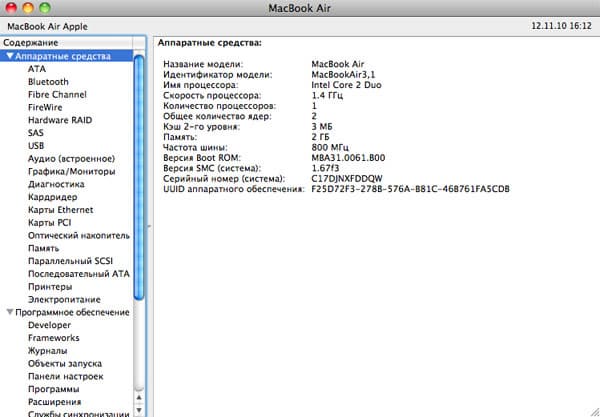Click the Intel Core 2 Duo value
This screenshot has height=417, width=600.
[x=346, y=85]
